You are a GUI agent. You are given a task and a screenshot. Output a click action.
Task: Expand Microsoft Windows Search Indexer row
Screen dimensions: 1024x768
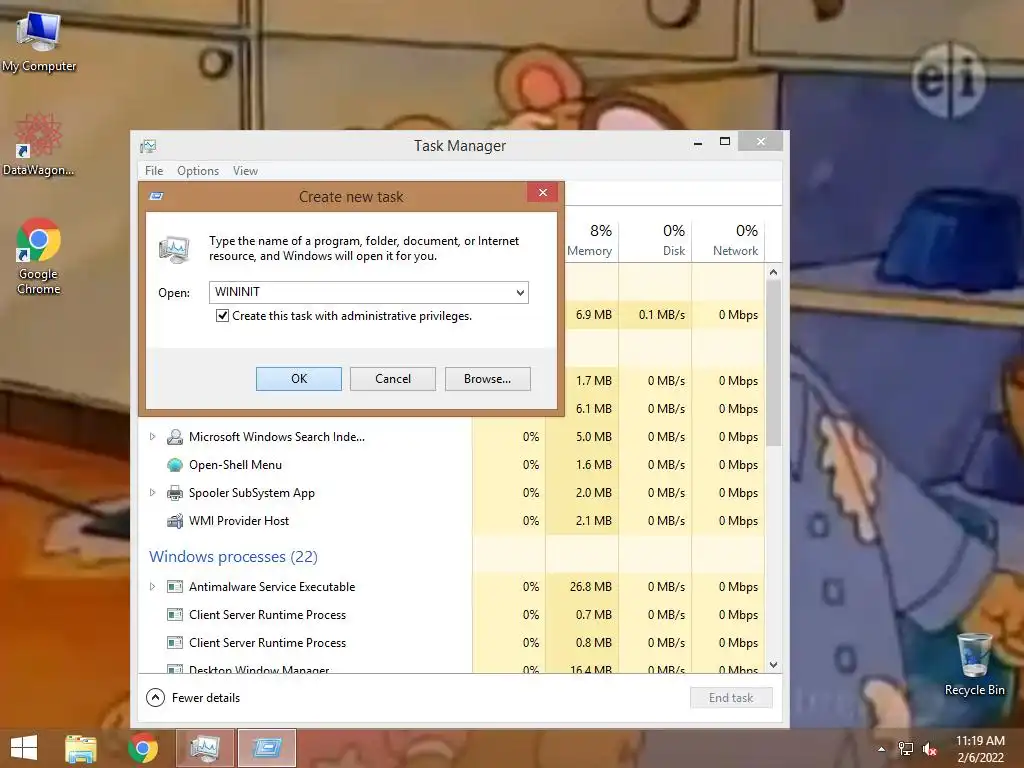[152, 436]
